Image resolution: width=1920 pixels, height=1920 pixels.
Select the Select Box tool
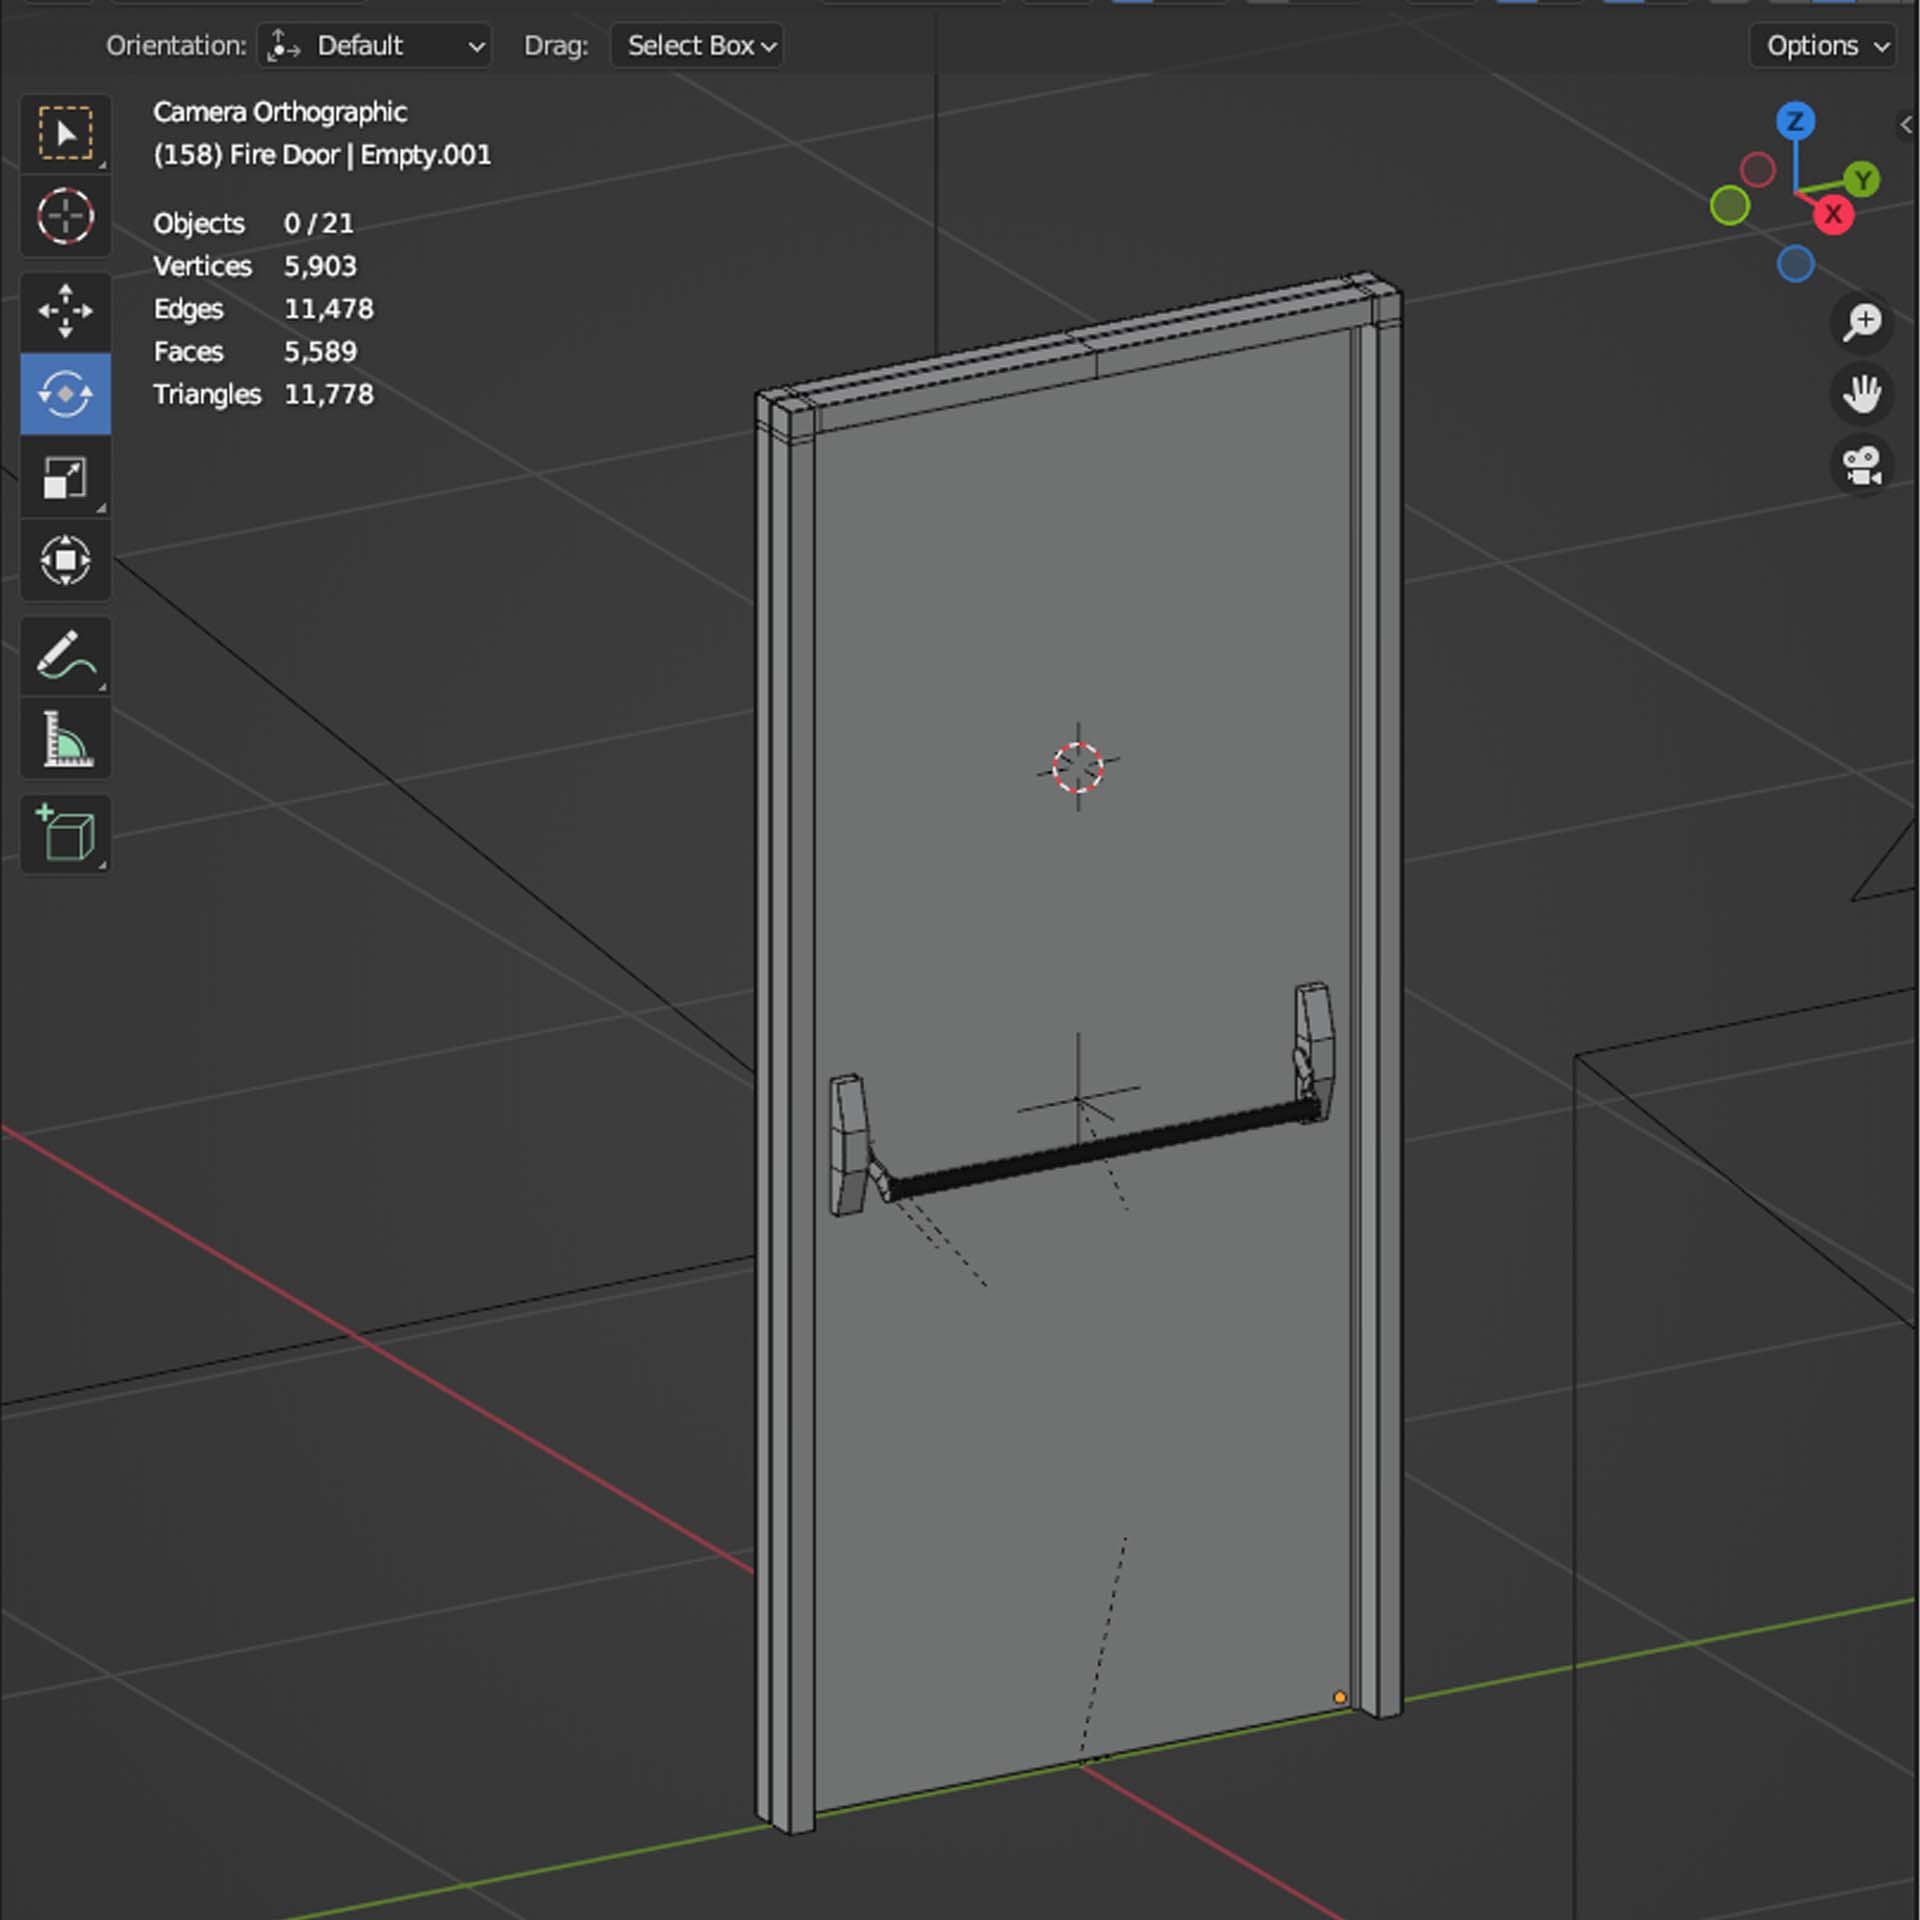(x=66, y=133)
